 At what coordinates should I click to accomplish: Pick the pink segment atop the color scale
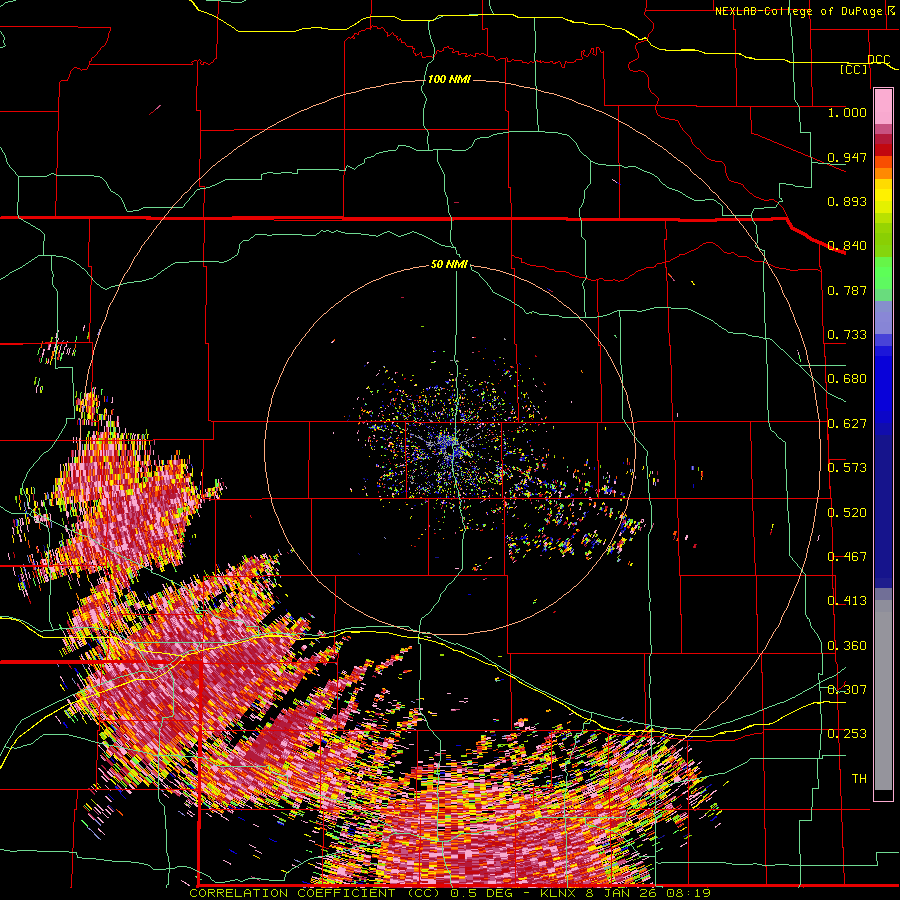click(x=883, y=106)
